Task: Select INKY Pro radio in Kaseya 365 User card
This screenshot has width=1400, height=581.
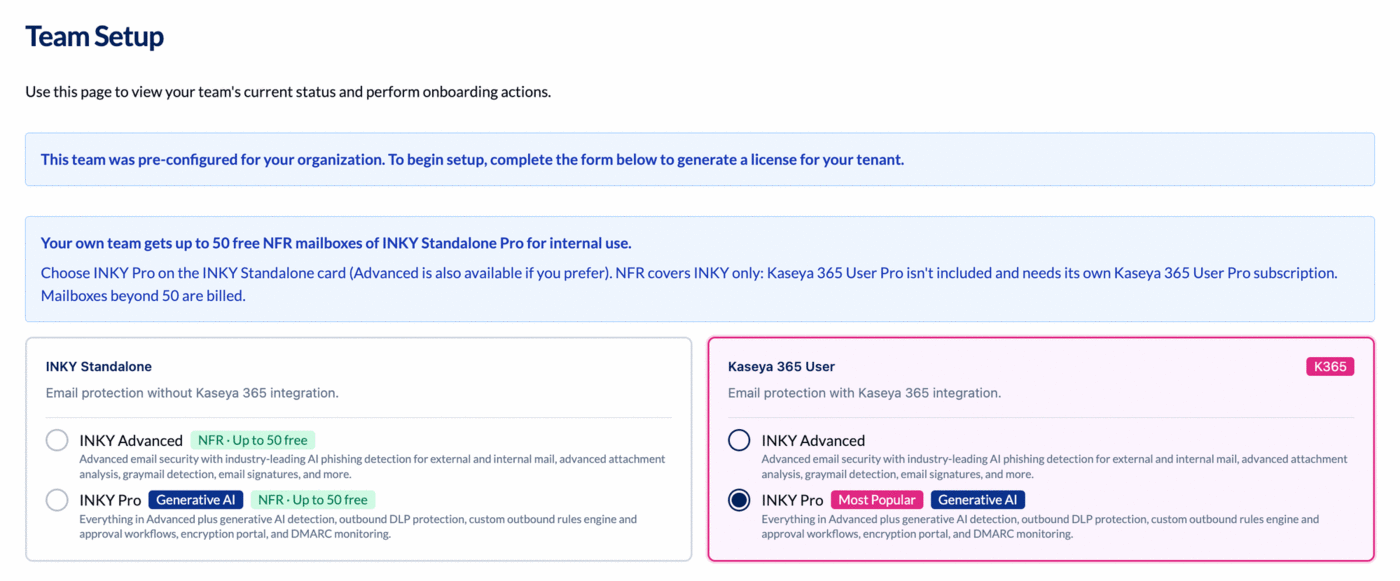Action: (739, 500)
